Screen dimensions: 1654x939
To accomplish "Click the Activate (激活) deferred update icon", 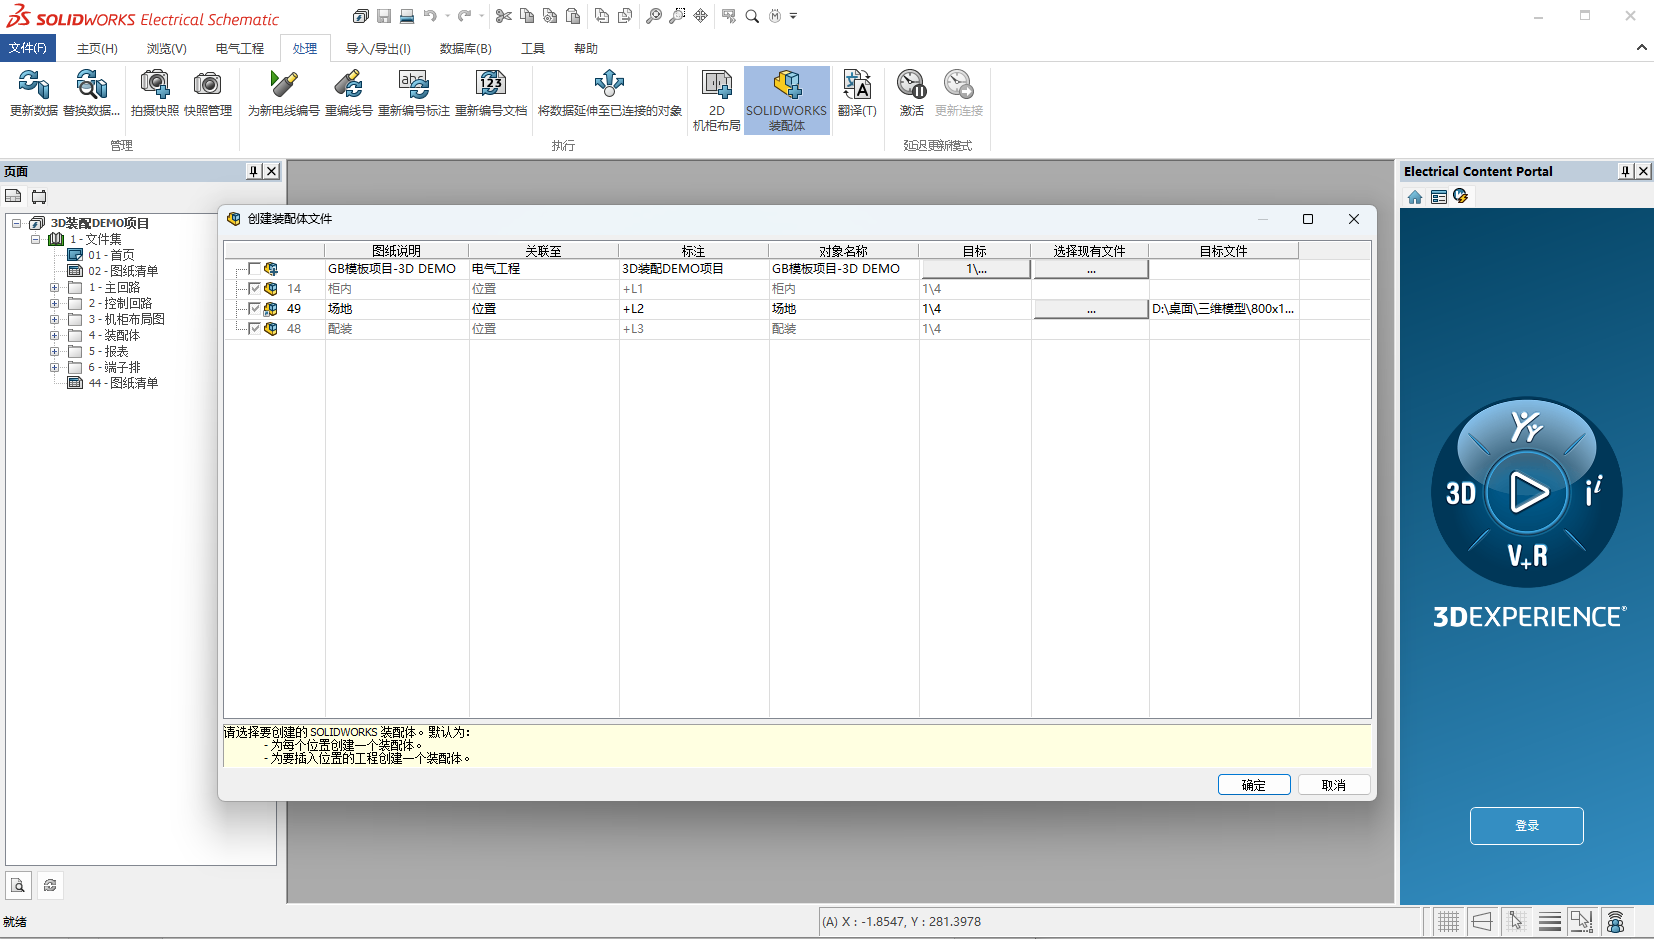I will point(911,93).
